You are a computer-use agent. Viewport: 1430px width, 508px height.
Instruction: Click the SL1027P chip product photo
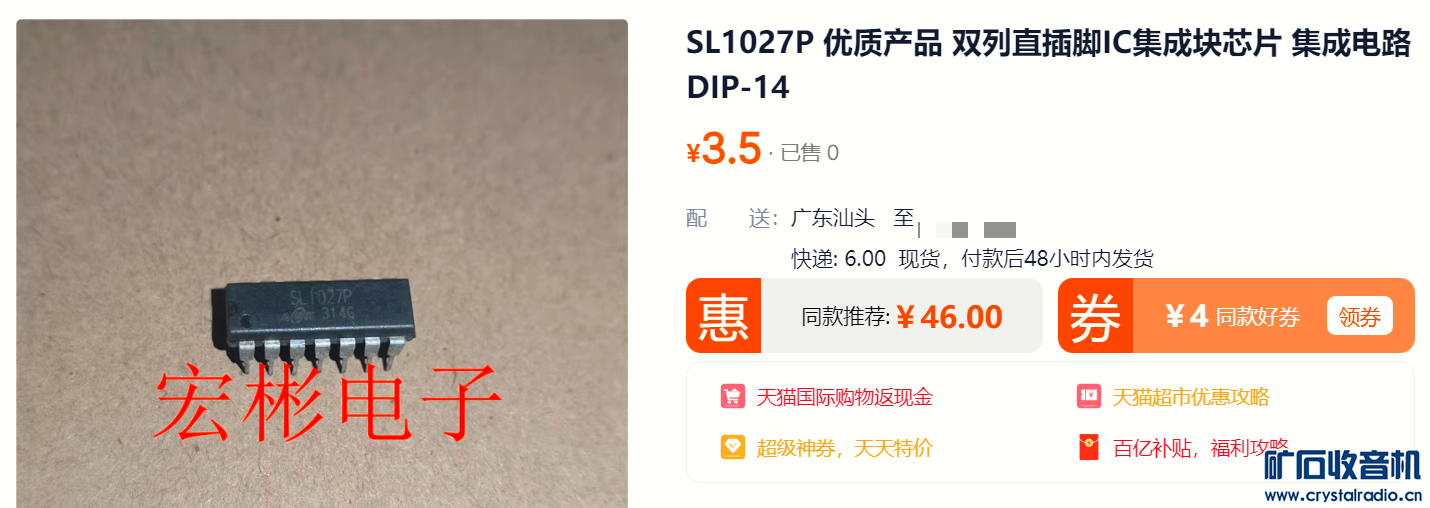coord(322,264)
